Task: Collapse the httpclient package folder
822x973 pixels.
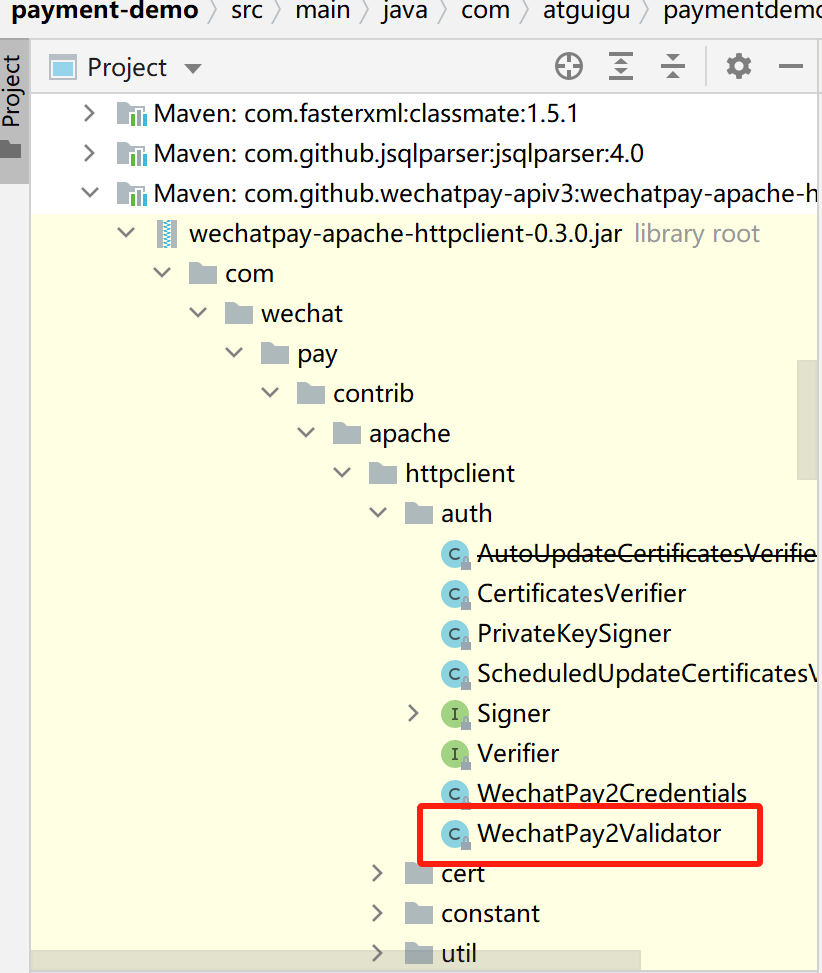Action: pos(342,473)
